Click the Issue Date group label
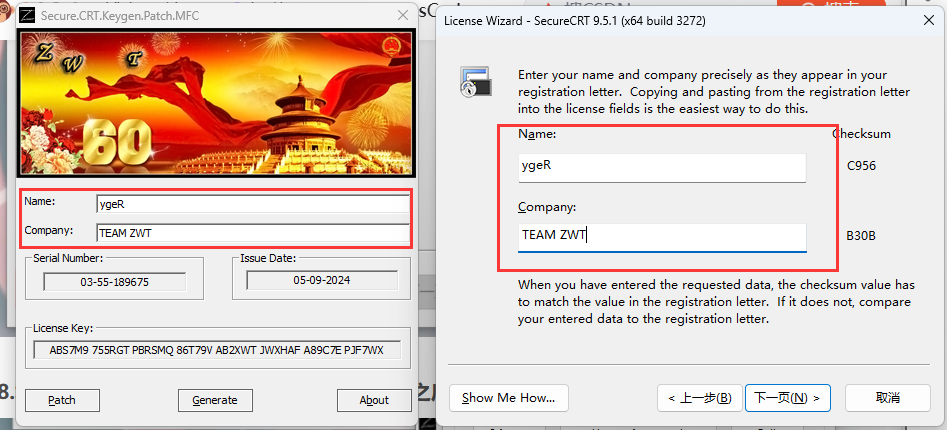This screenshot has height=430, width=947. click(268, 258)
